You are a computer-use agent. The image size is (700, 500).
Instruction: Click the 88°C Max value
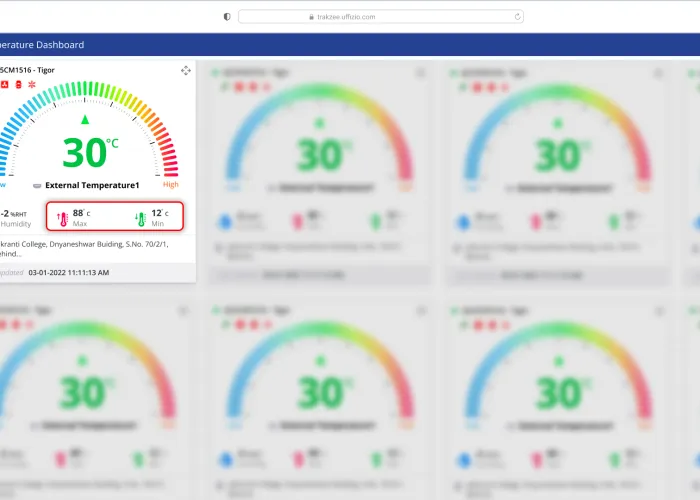(81, 213)
